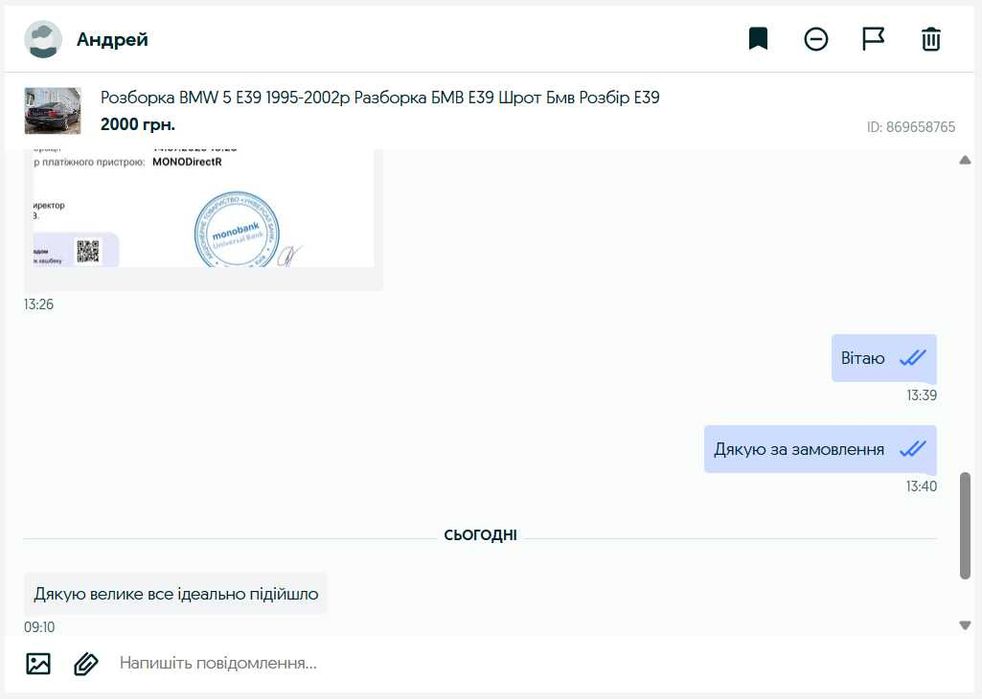Click read checkmarks on Вітаю message
The height and width of the screenshot is (699, 982).
pyautogui.click(x=912, y=358)
